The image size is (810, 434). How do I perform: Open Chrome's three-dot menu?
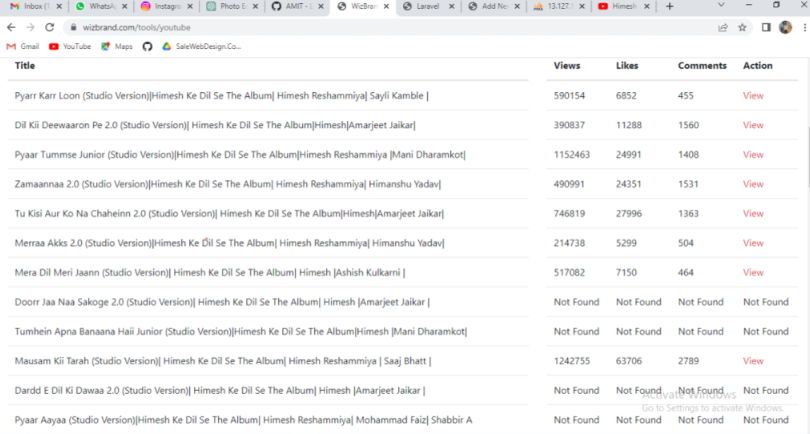[x=805, y=27]
